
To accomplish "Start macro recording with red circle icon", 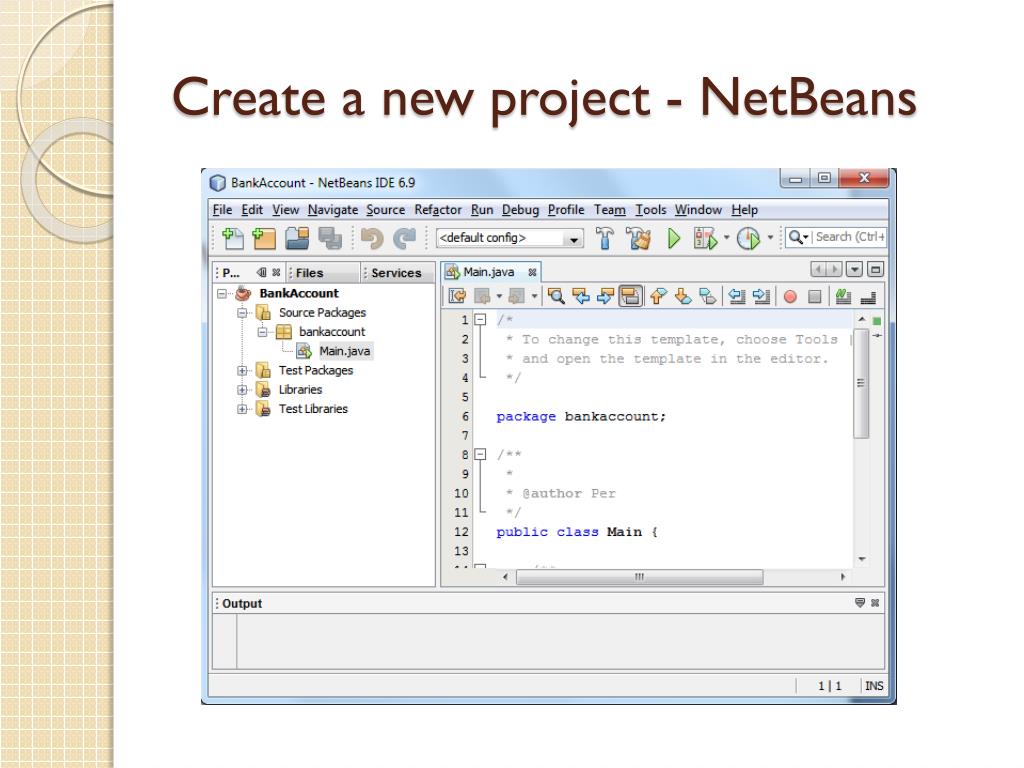I will click(x=790, y=297).
